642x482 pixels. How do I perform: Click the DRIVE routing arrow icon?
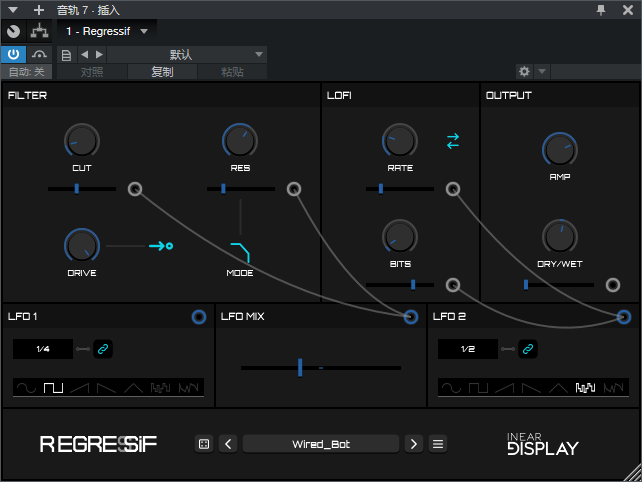click(x=161, y=244)
